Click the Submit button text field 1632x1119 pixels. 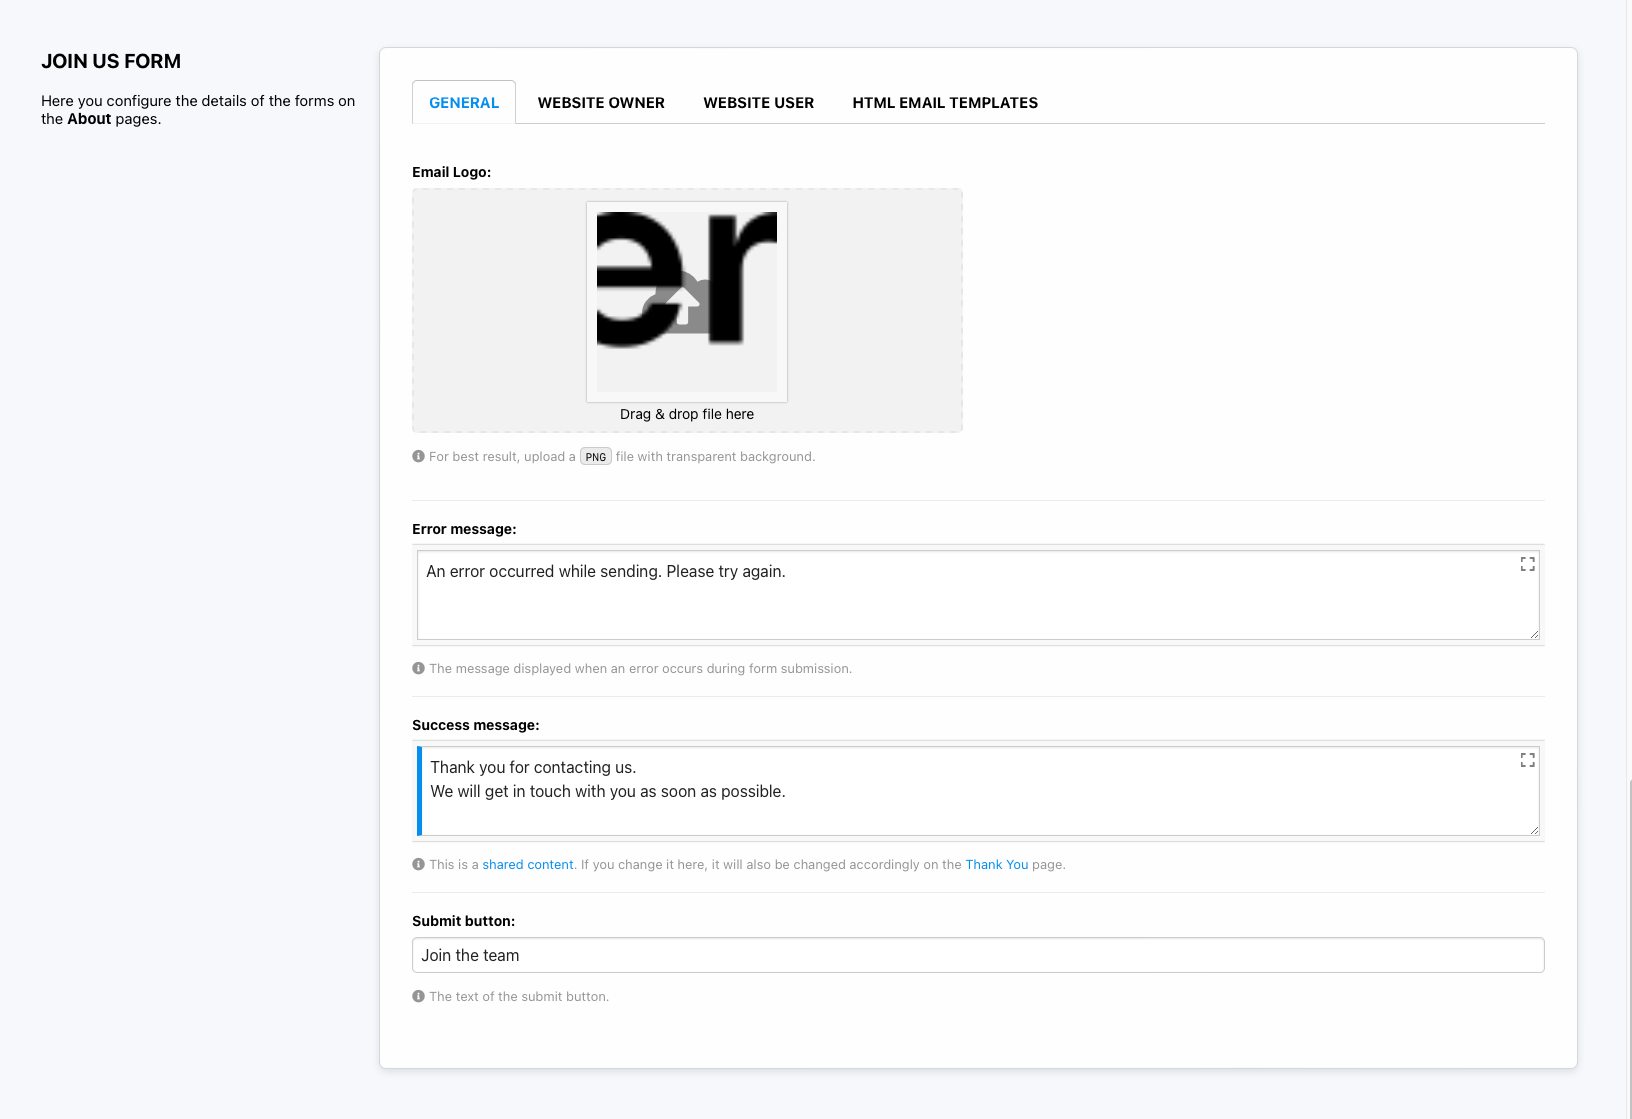pos(977,955)
